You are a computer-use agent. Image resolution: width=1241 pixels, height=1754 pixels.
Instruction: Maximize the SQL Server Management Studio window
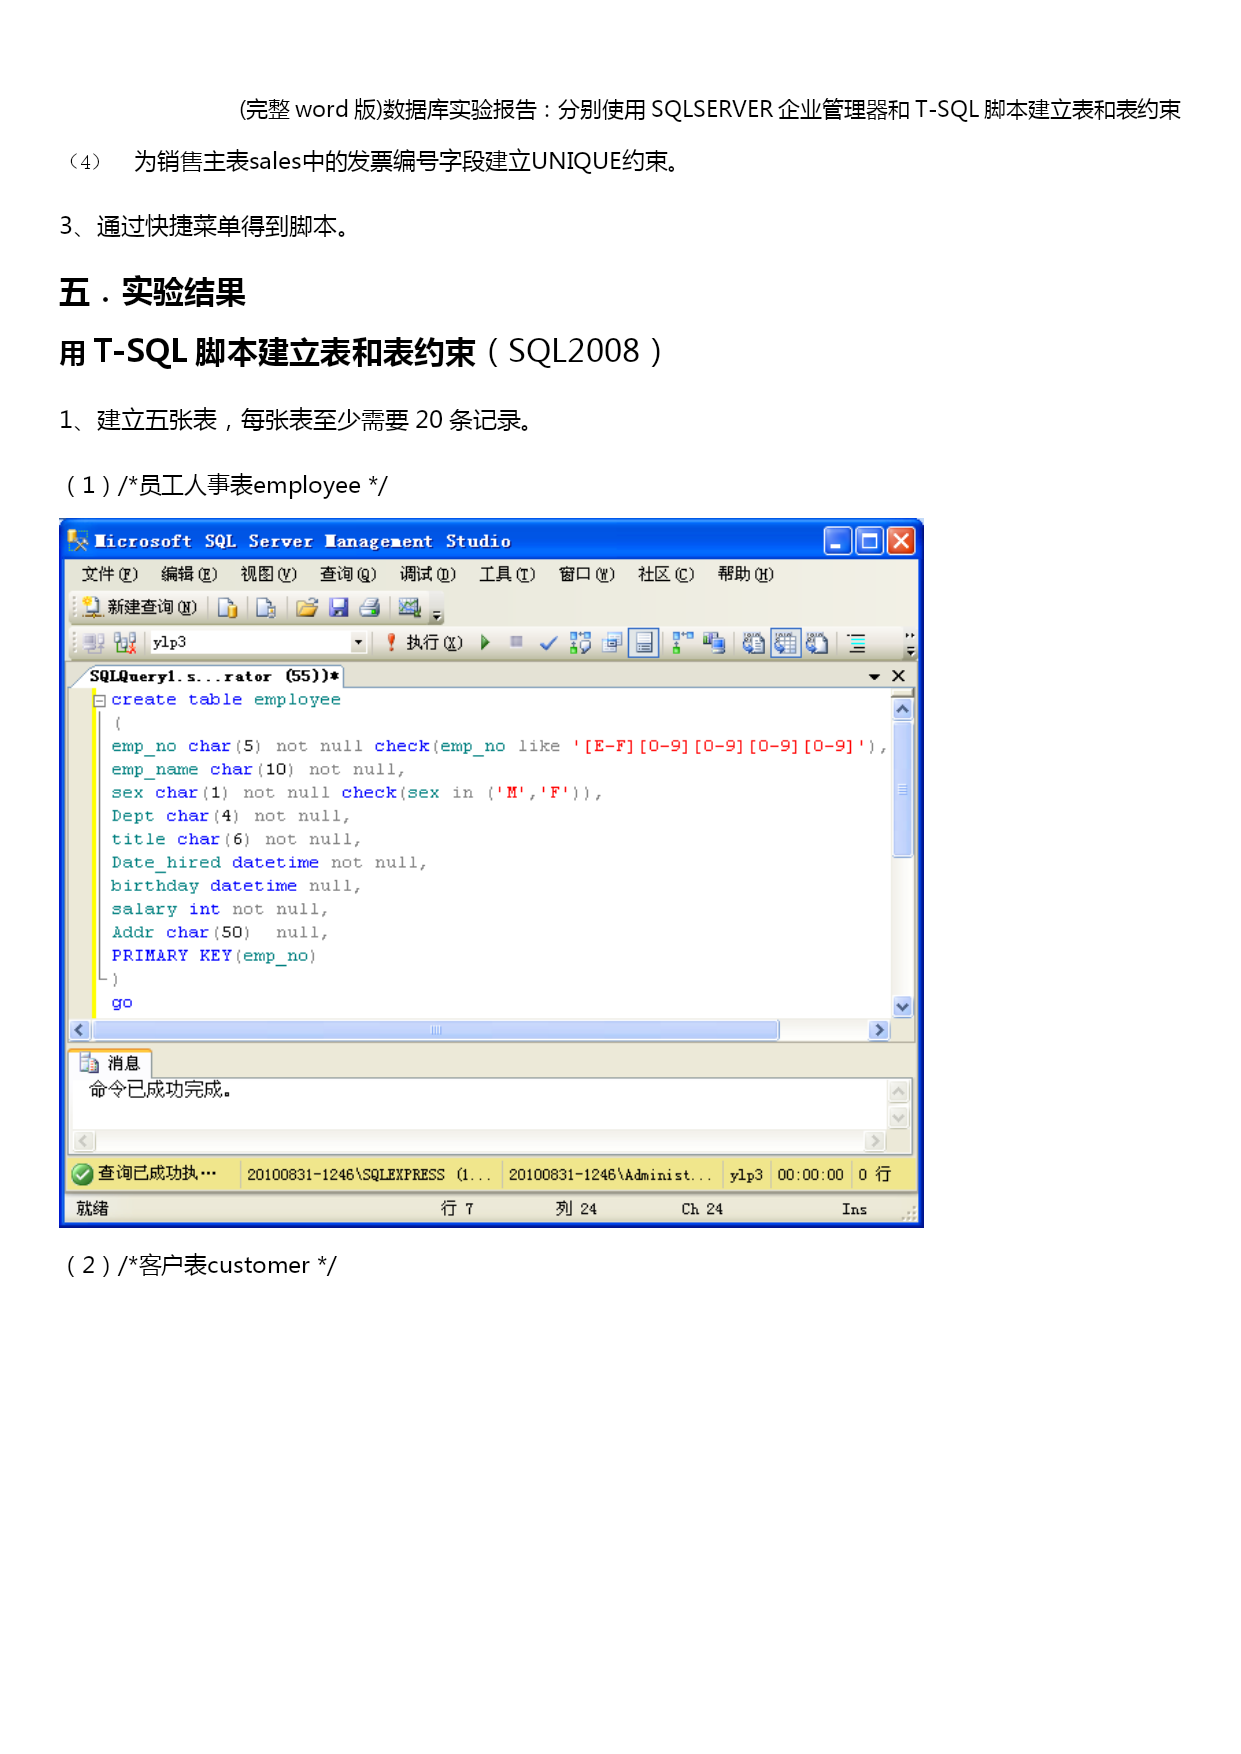tap(870, 541)
